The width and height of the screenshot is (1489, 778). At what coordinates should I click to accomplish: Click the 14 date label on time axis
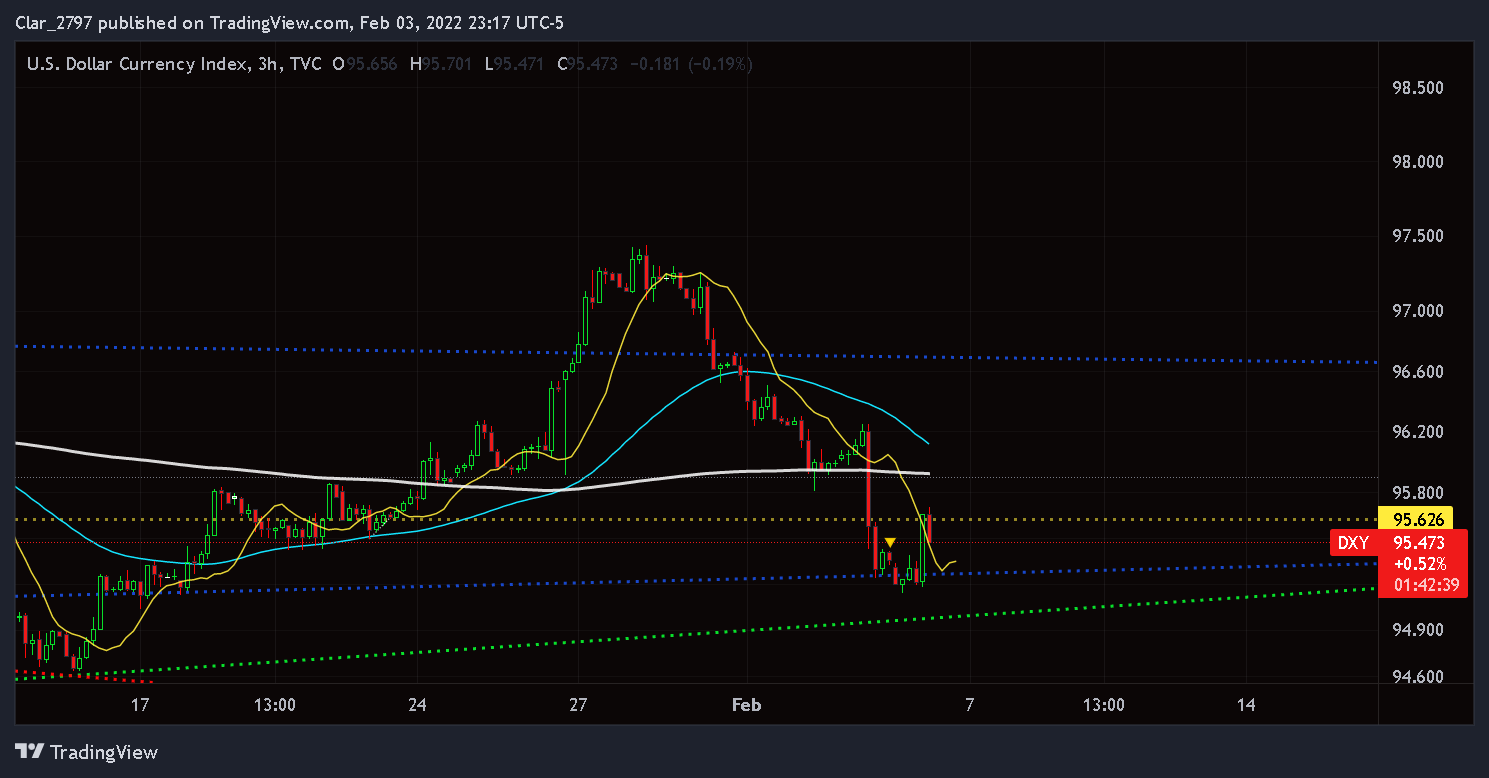click(x=1246, y=705)
